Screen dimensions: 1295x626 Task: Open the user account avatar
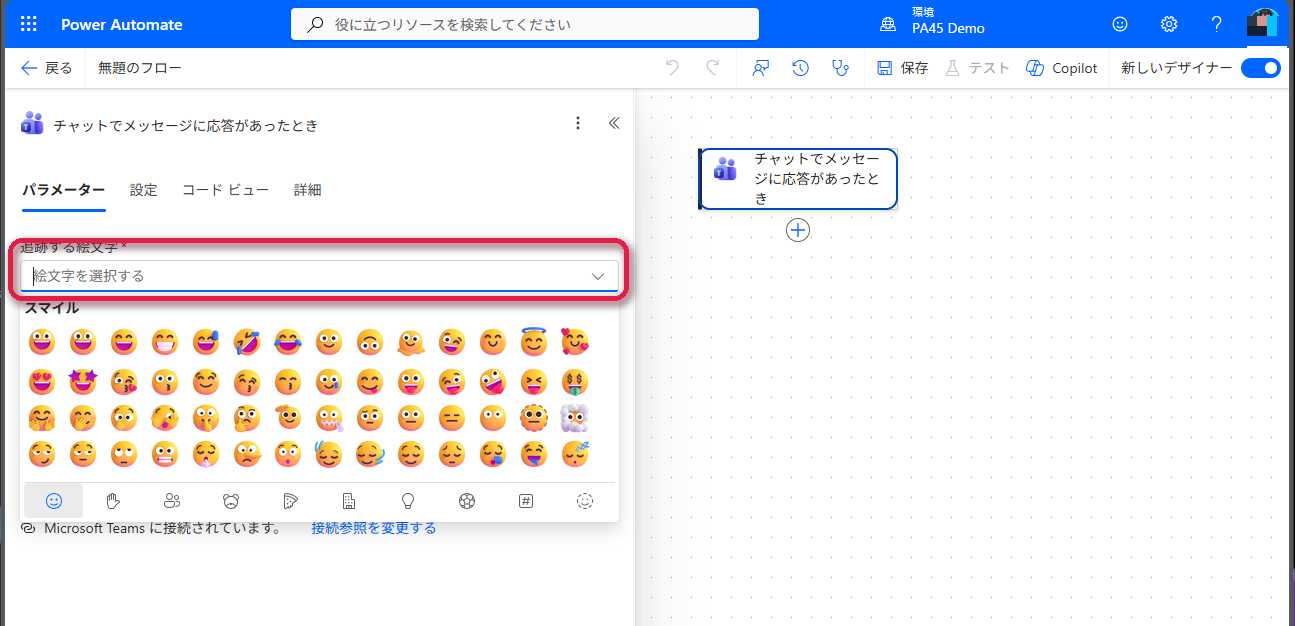[1263, 24]
